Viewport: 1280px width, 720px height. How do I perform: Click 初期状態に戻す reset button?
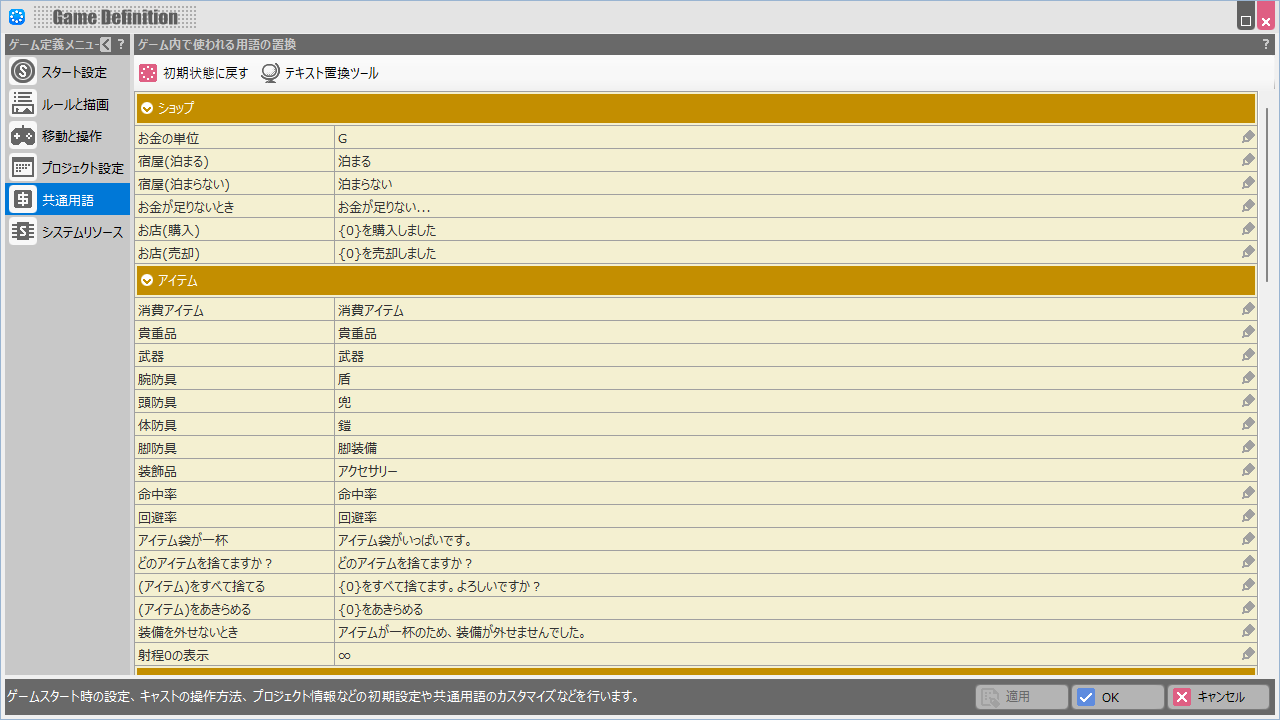click(x=193, y=73)
